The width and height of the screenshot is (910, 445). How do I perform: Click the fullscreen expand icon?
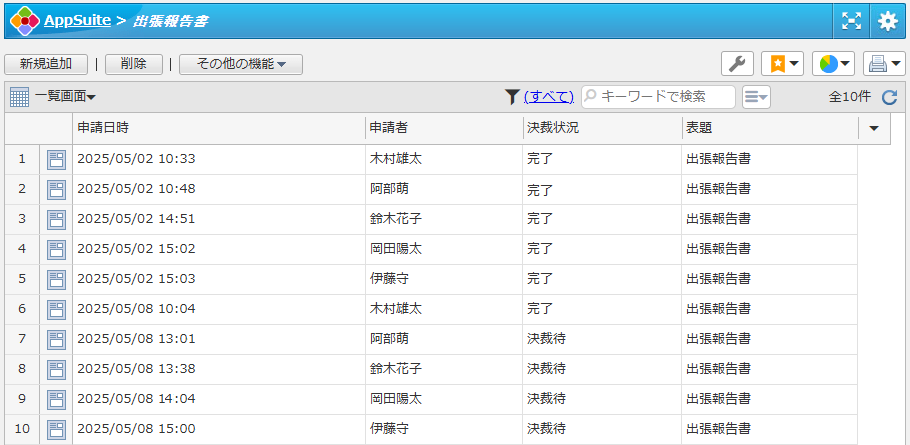coord(850,20)
